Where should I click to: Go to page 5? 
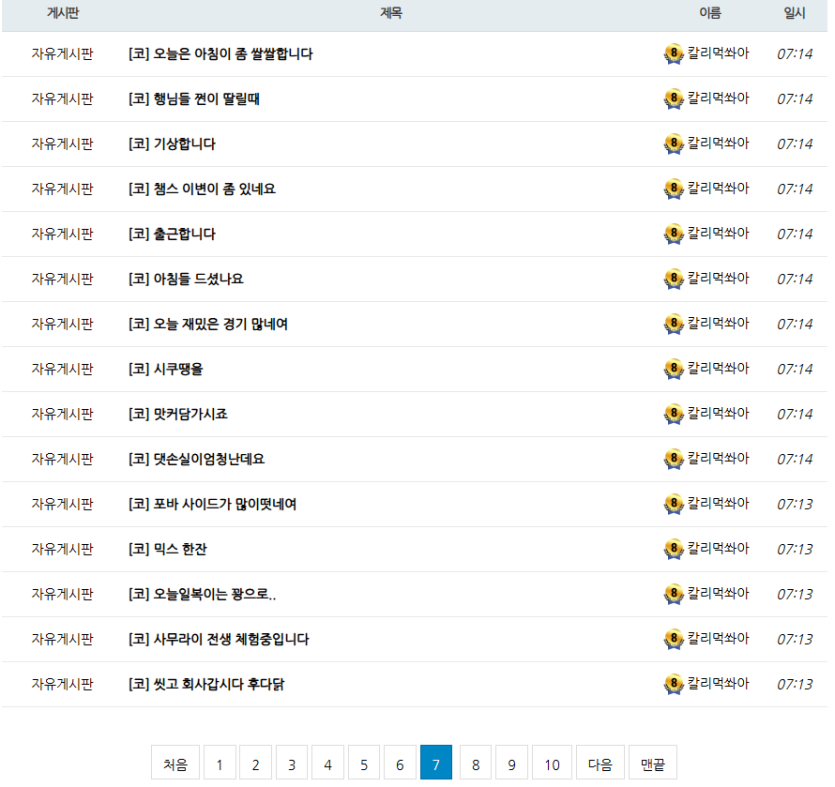(364, 765)
